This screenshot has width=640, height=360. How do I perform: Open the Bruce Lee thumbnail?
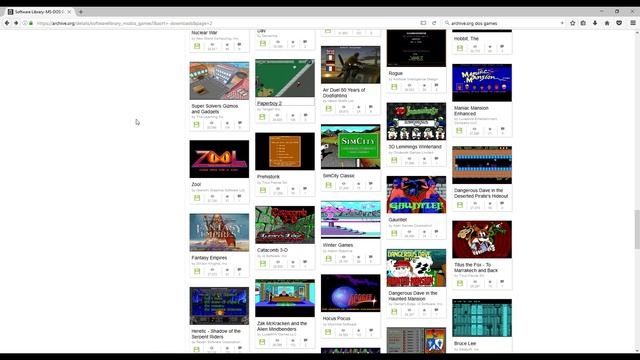482,318
